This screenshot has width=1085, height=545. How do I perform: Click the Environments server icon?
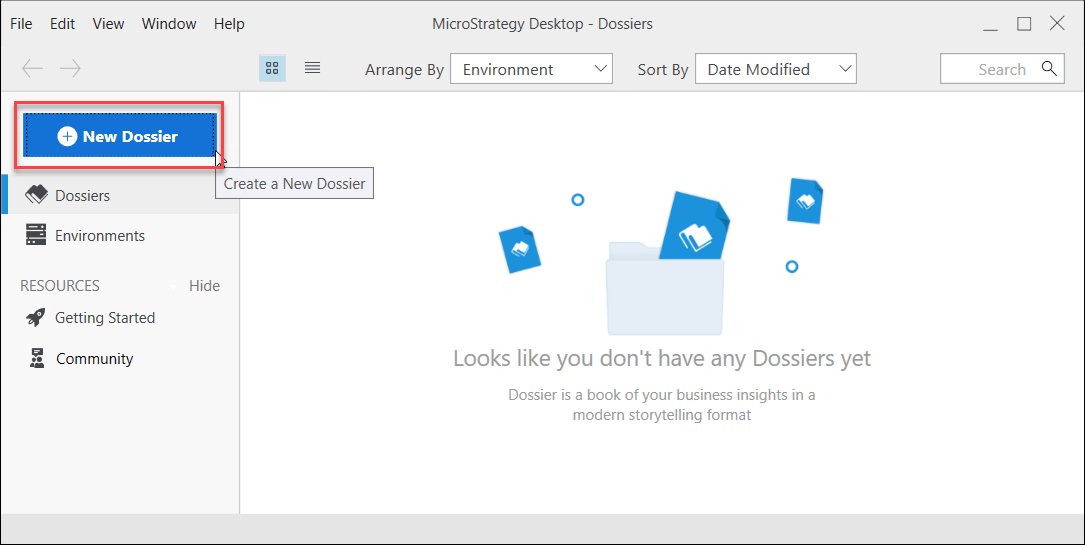pyautogui.click(x=36, y=234)
